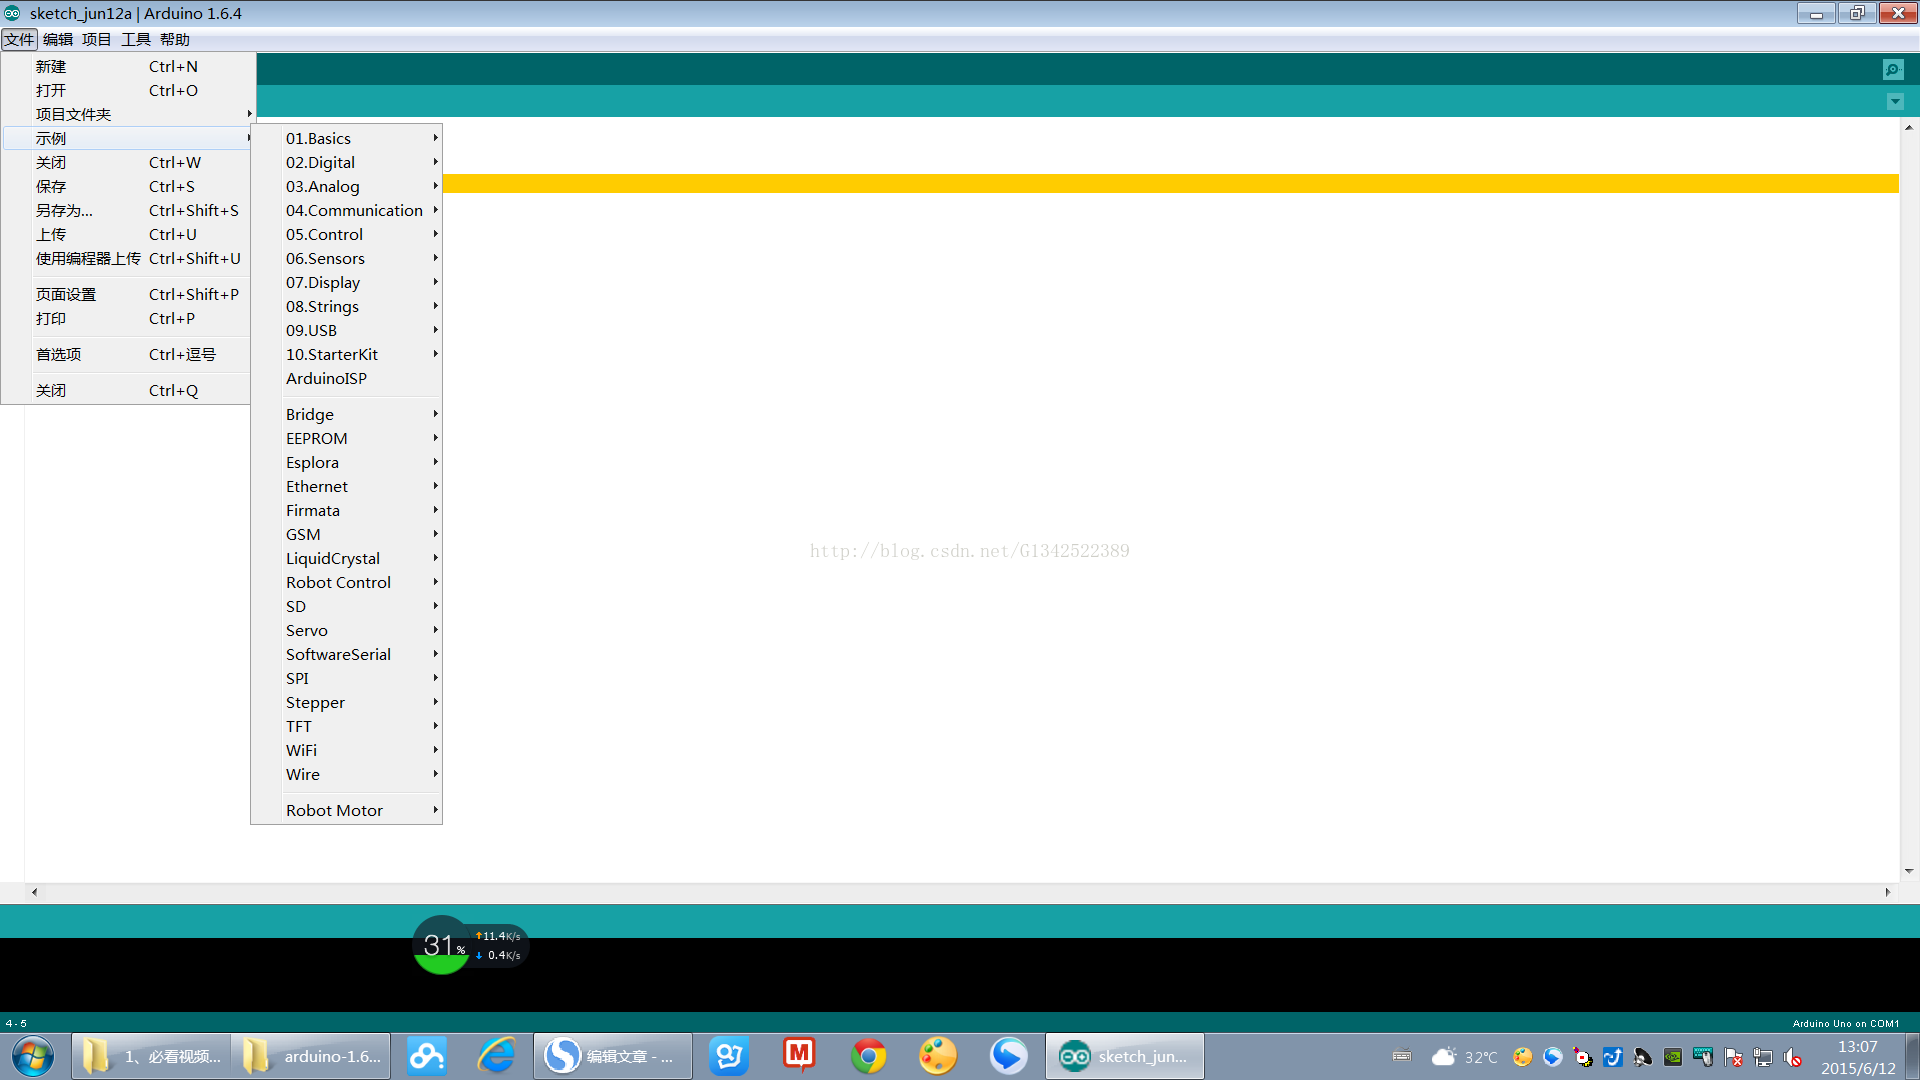Expand the GSM library examples
This screenshot has width=1920, height=1080.
(x=346, y=534)
